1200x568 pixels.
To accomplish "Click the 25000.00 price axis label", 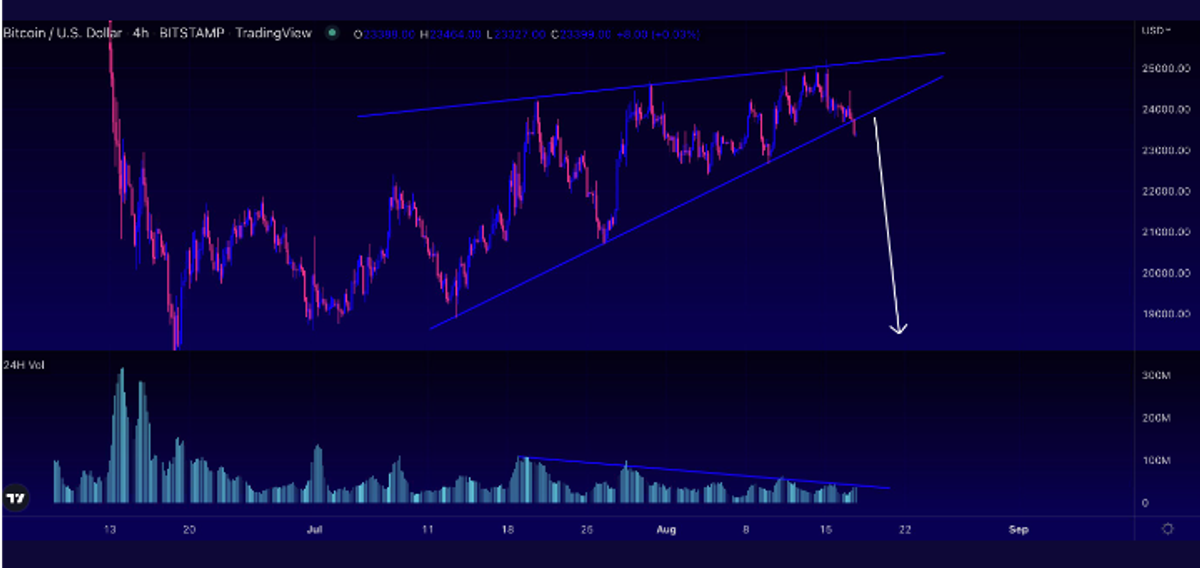I will [x=1165, y=69].
